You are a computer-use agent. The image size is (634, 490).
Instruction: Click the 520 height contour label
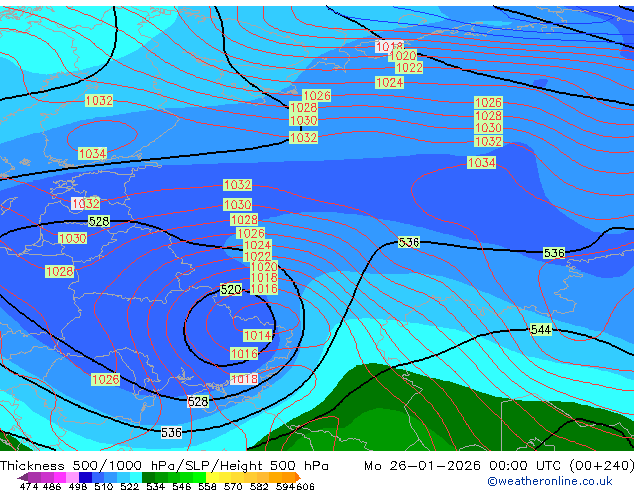pyautogui.click(x=231, y=289)
